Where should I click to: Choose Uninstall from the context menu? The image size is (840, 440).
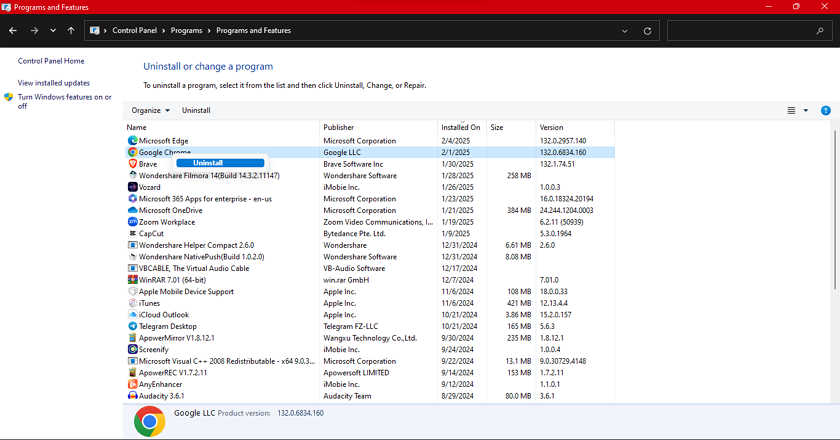pos(220,163)
